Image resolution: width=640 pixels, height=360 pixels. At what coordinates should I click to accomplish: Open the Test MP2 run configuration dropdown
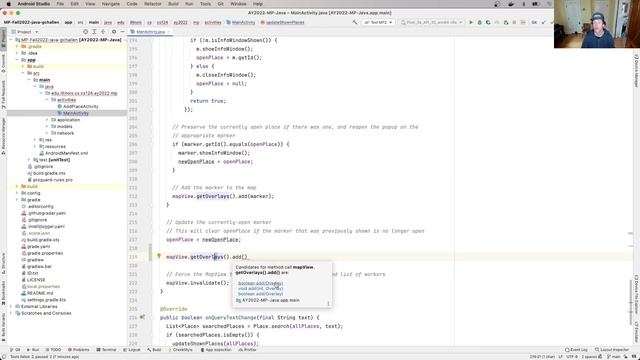pos(378,22)
